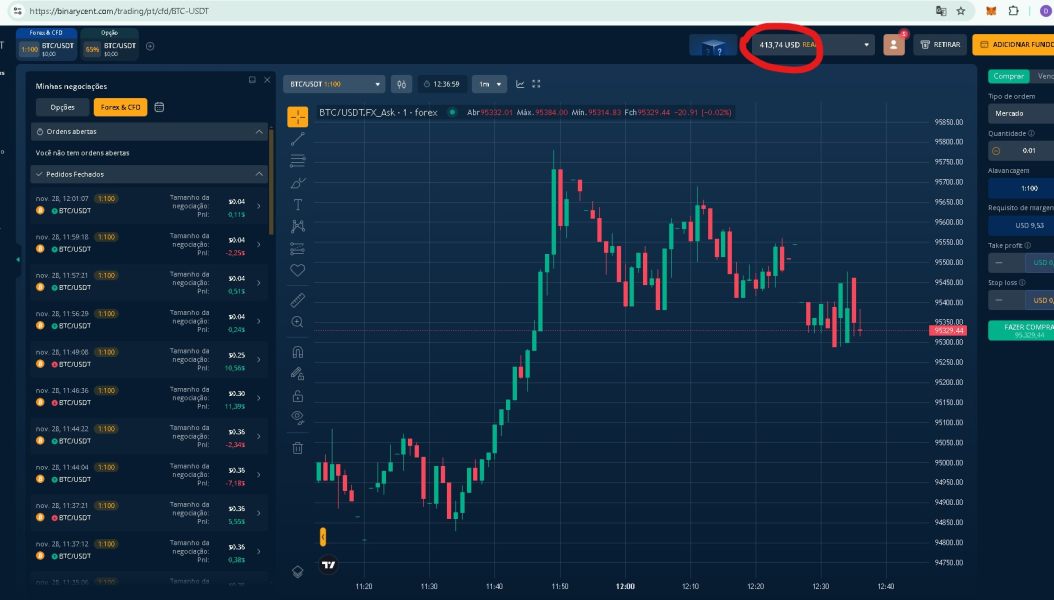Switch to the Opções tab
1054x600 pixels.
click(63, 107)
